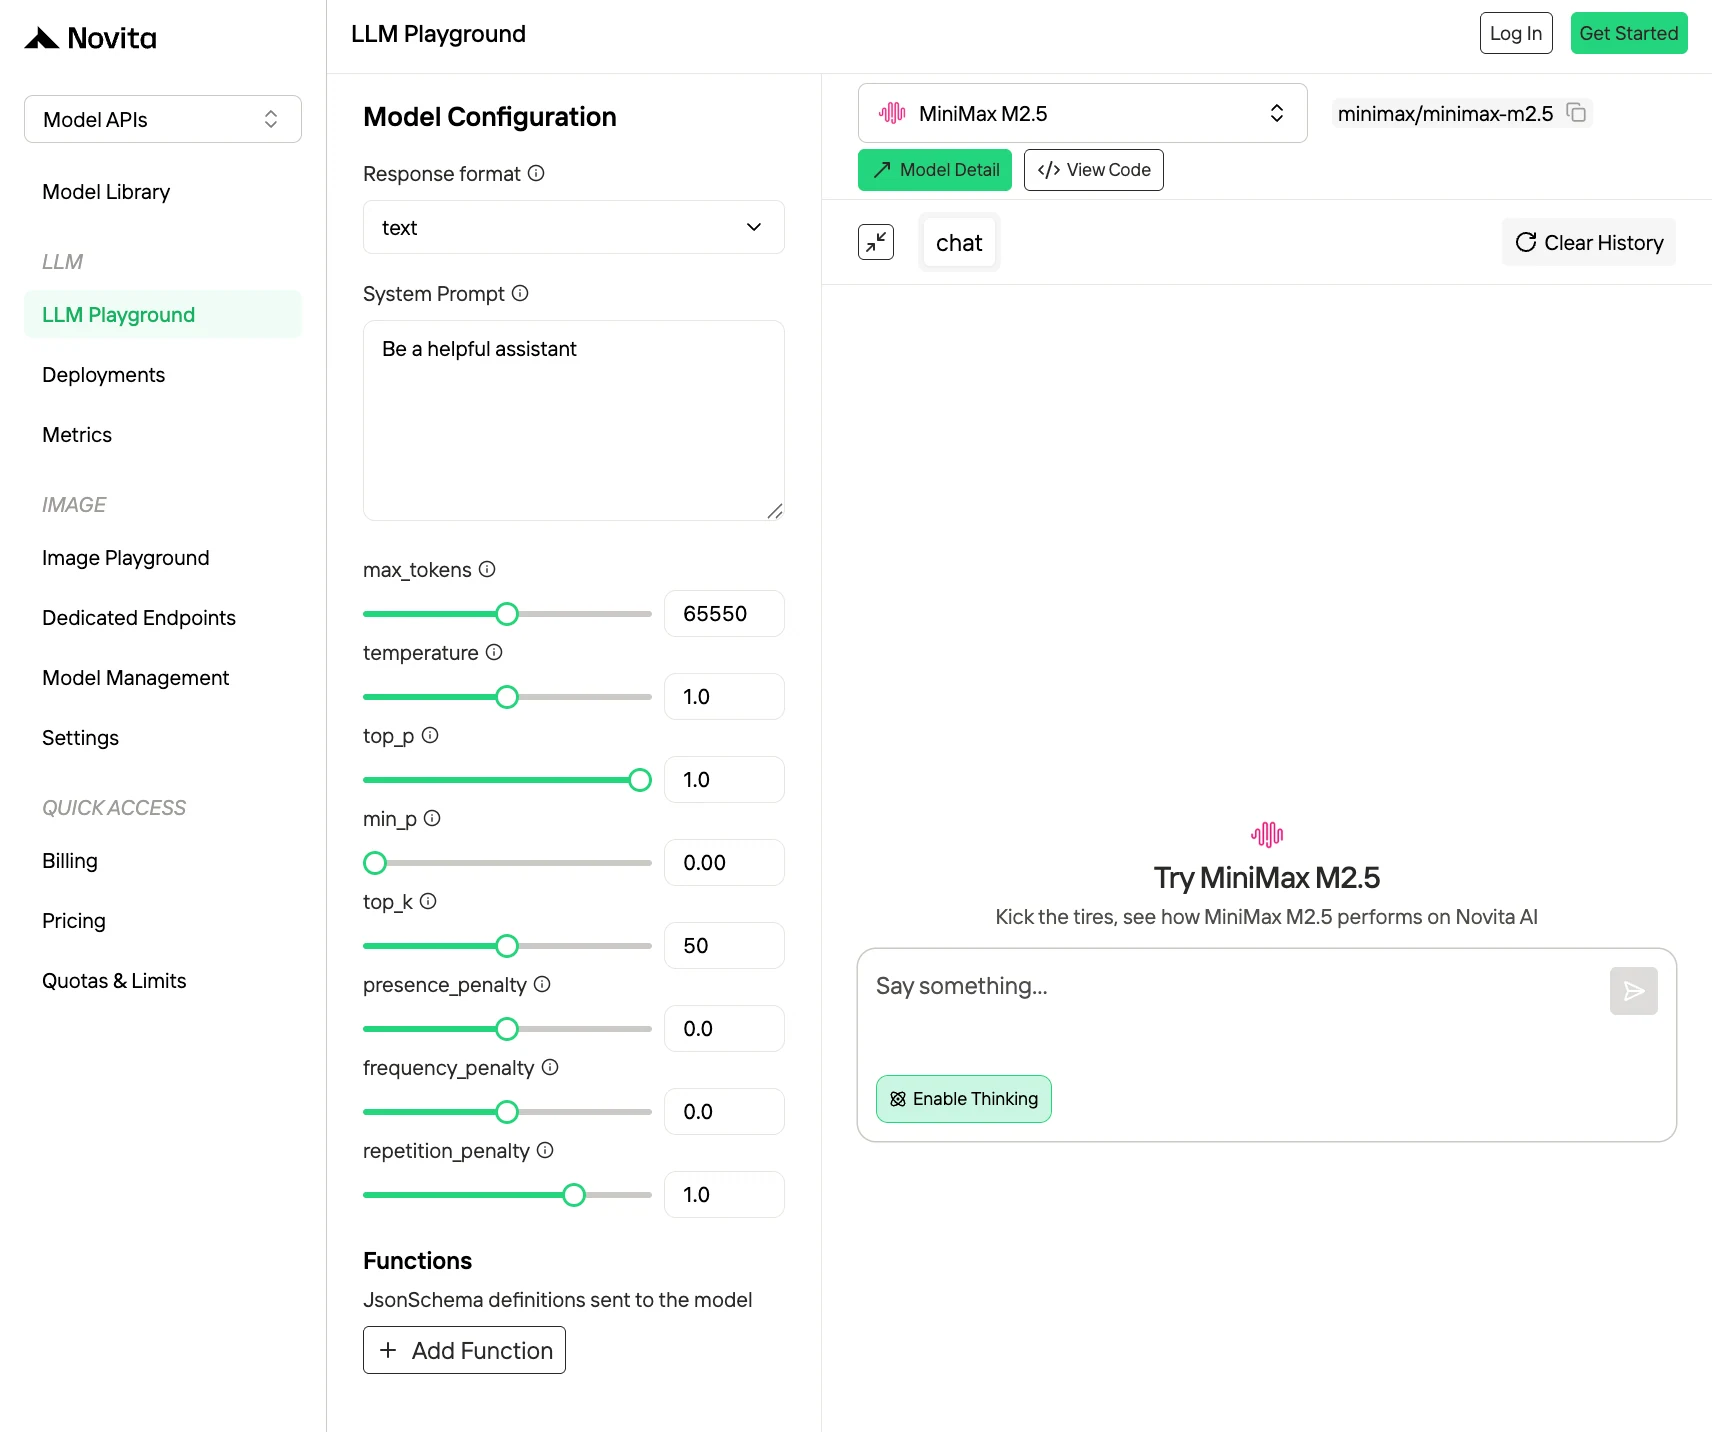Click Get Started
1712x1432 pixels.
click(1629, 33)
